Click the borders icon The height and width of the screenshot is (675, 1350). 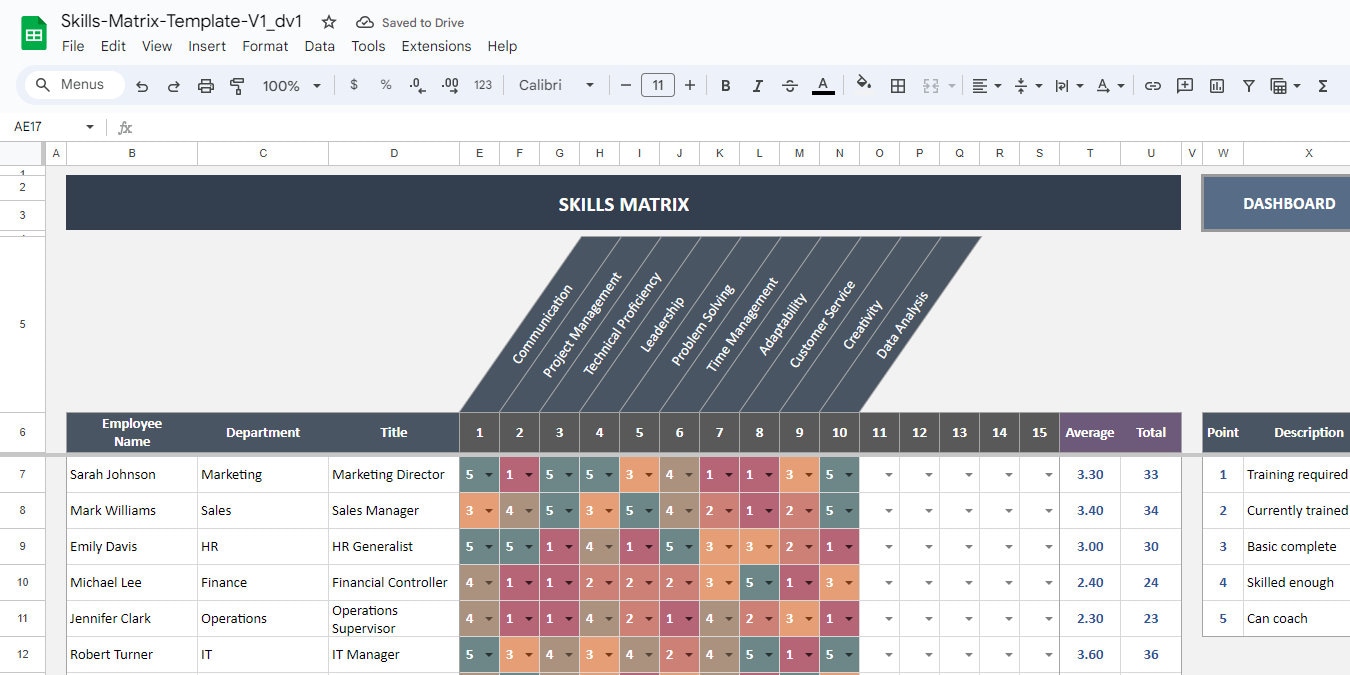(898, 86)
